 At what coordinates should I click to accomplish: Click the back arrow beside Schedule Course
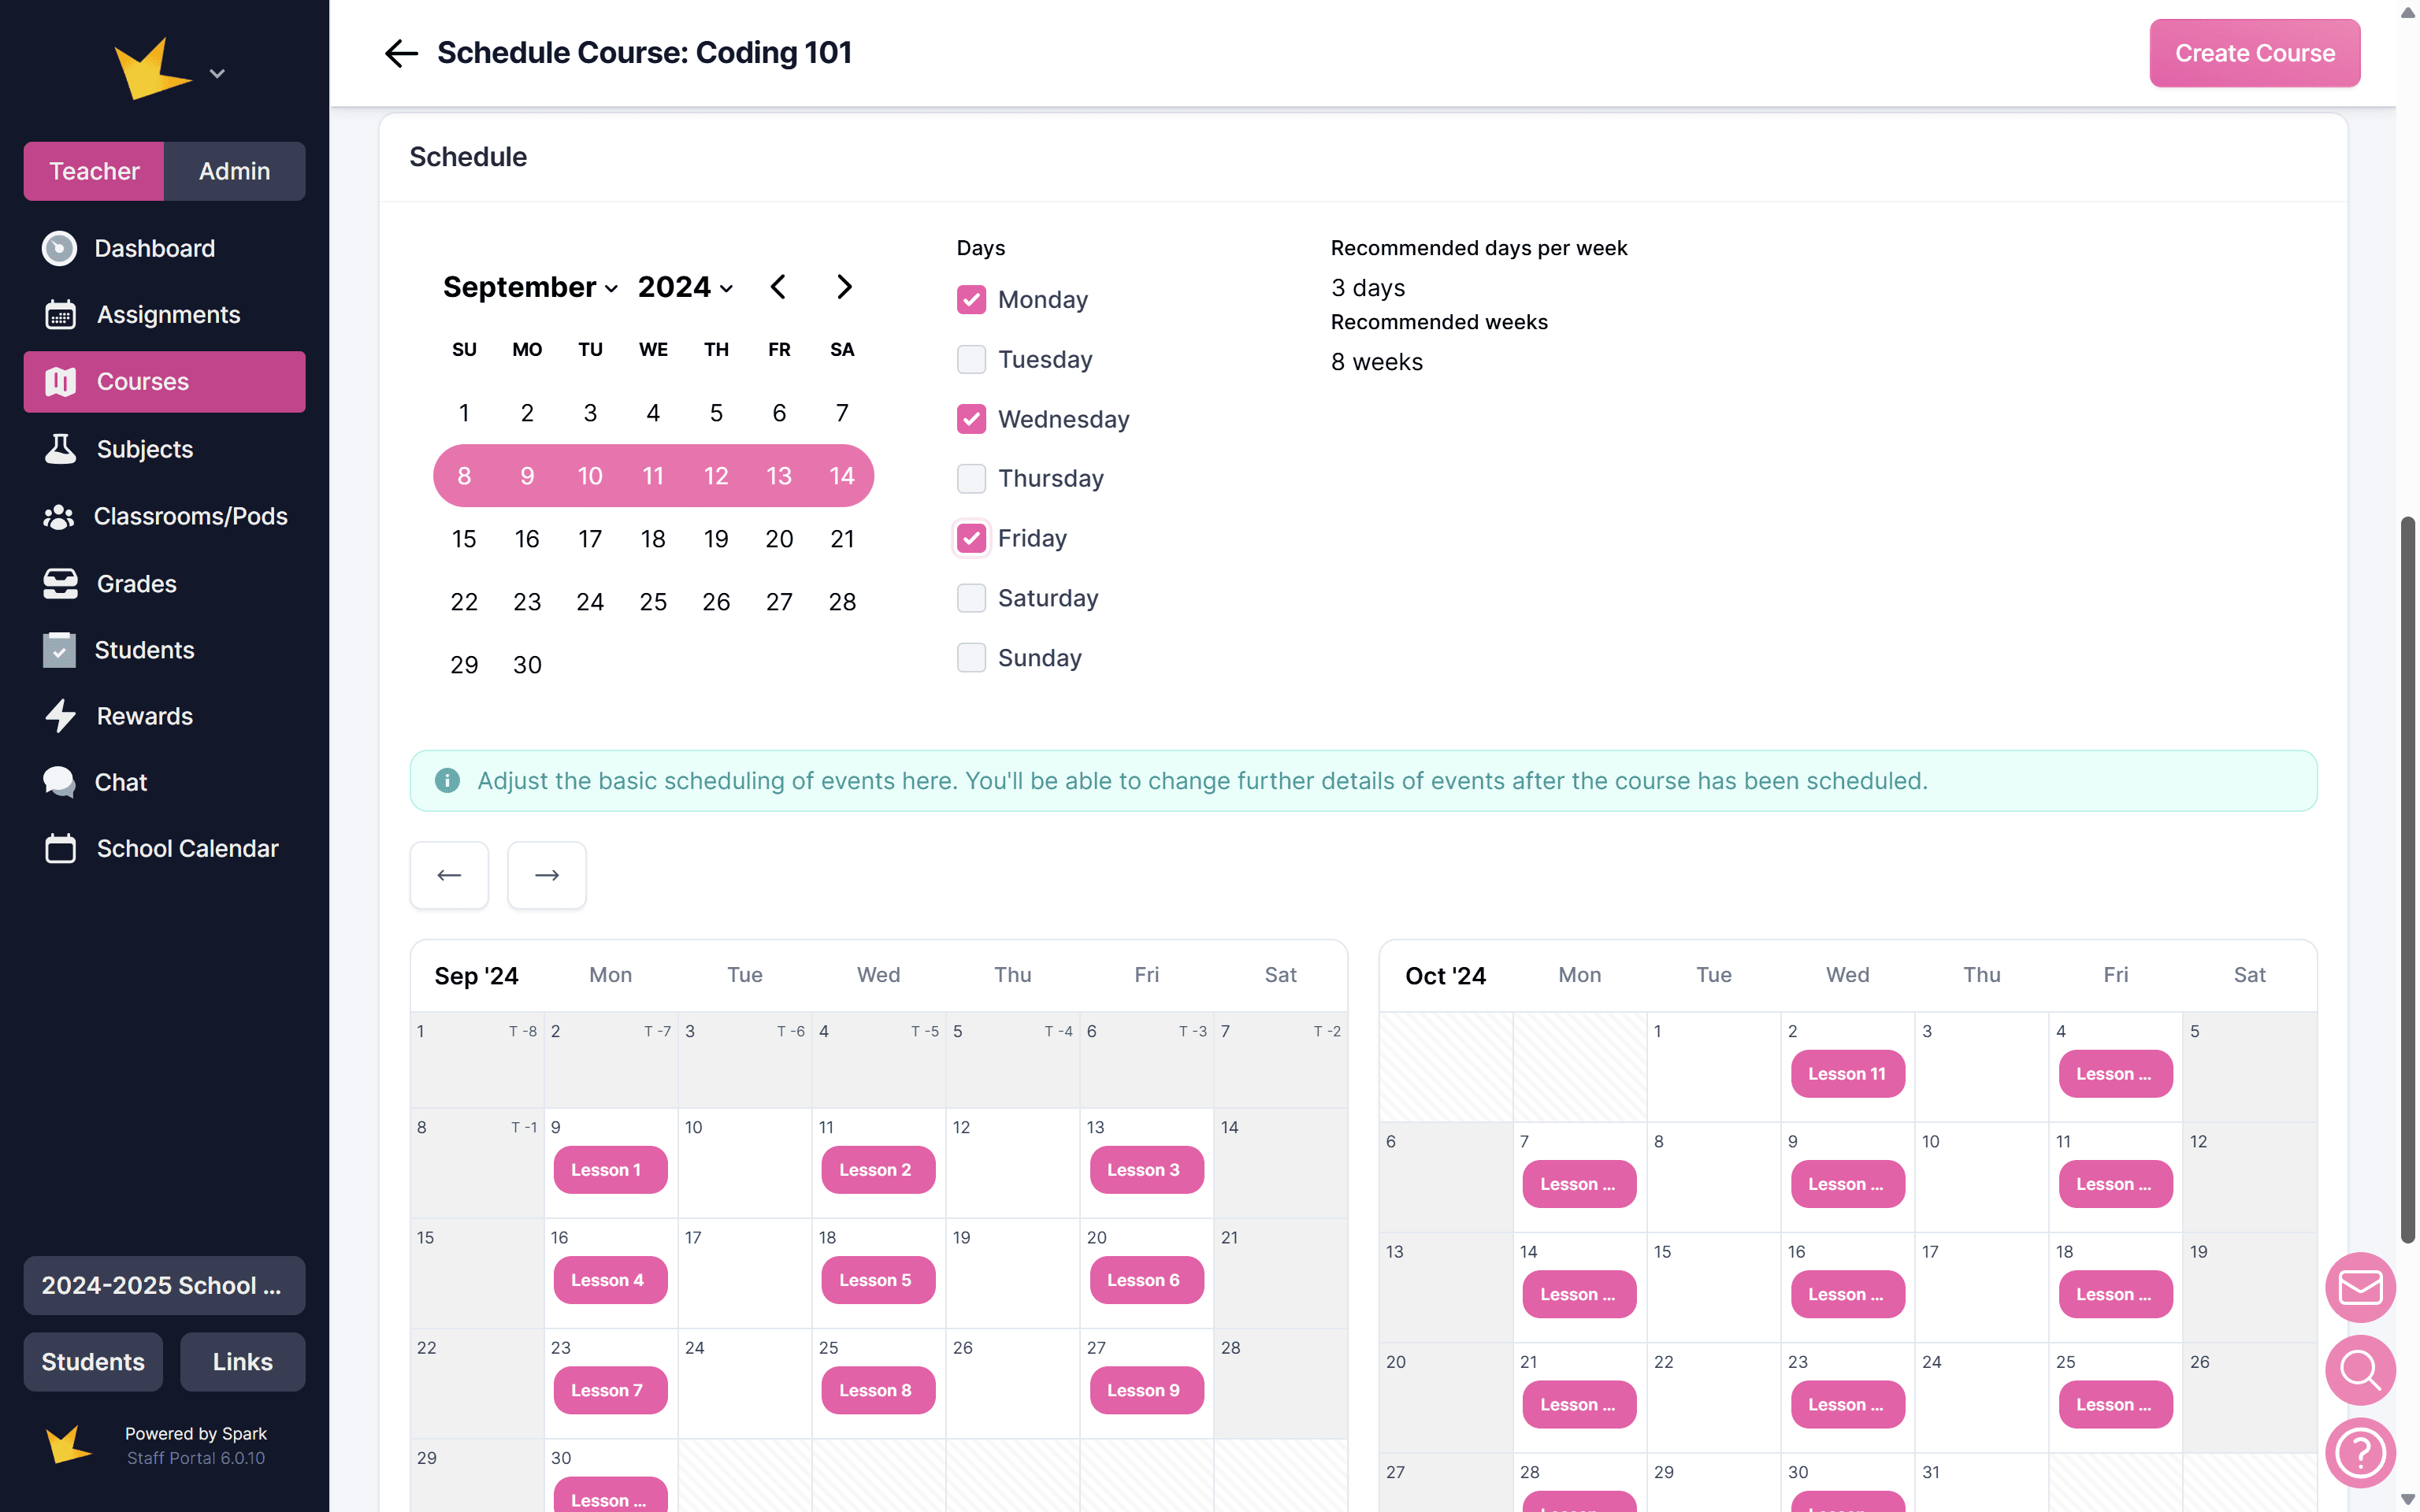click(401, 53)
